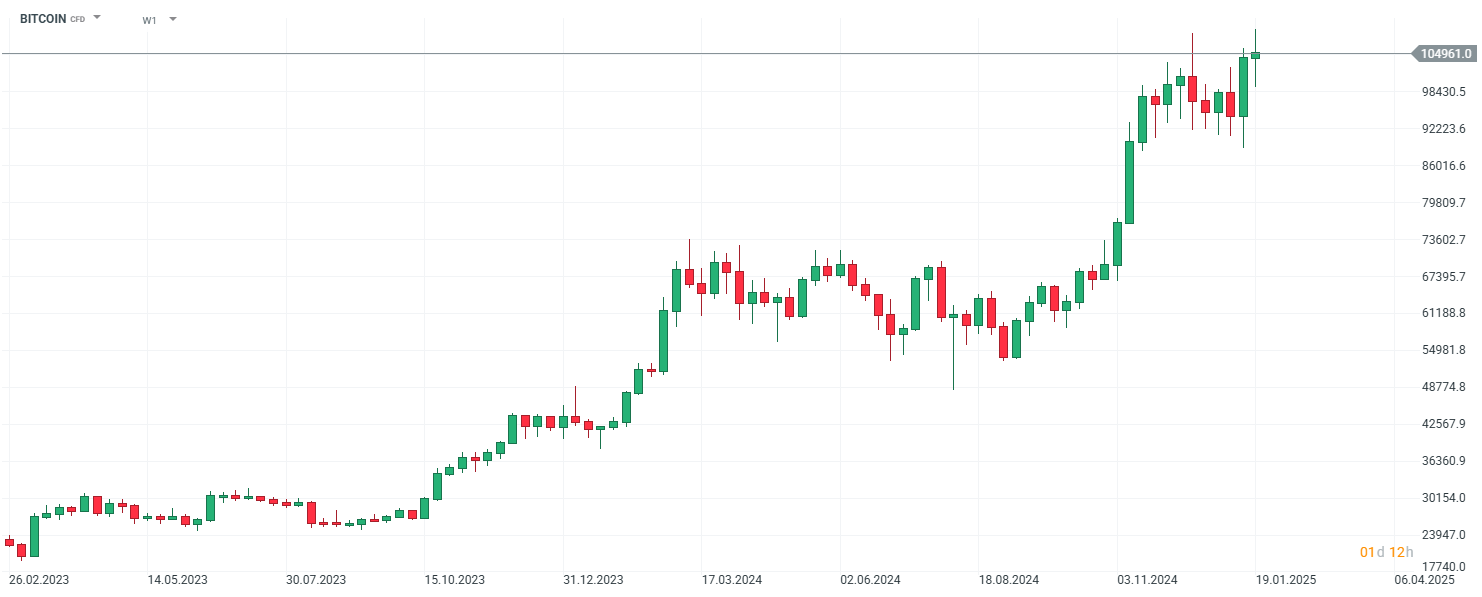Click the BITCOIN CFD instrument name

point(42,19)
